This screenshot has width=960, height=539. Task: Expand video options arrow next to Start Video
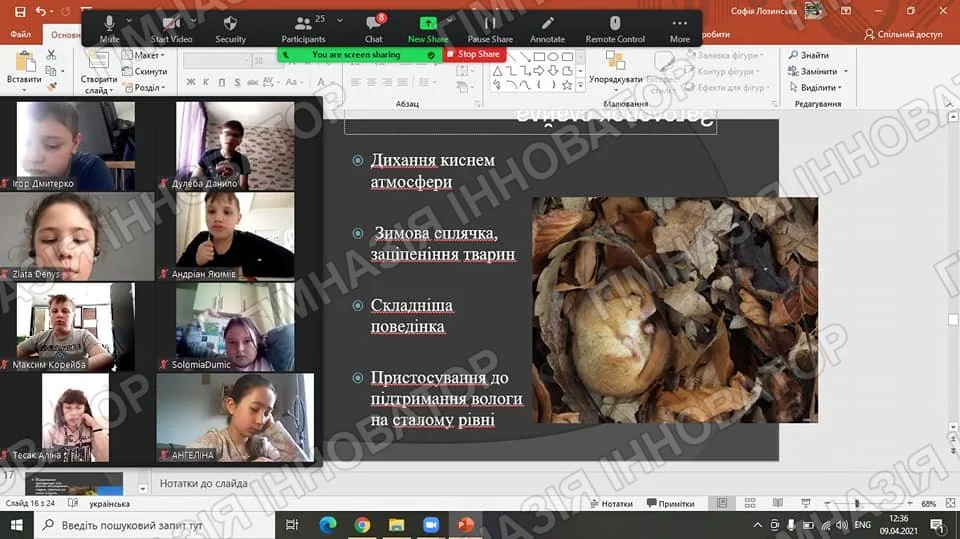pos(193,21)
